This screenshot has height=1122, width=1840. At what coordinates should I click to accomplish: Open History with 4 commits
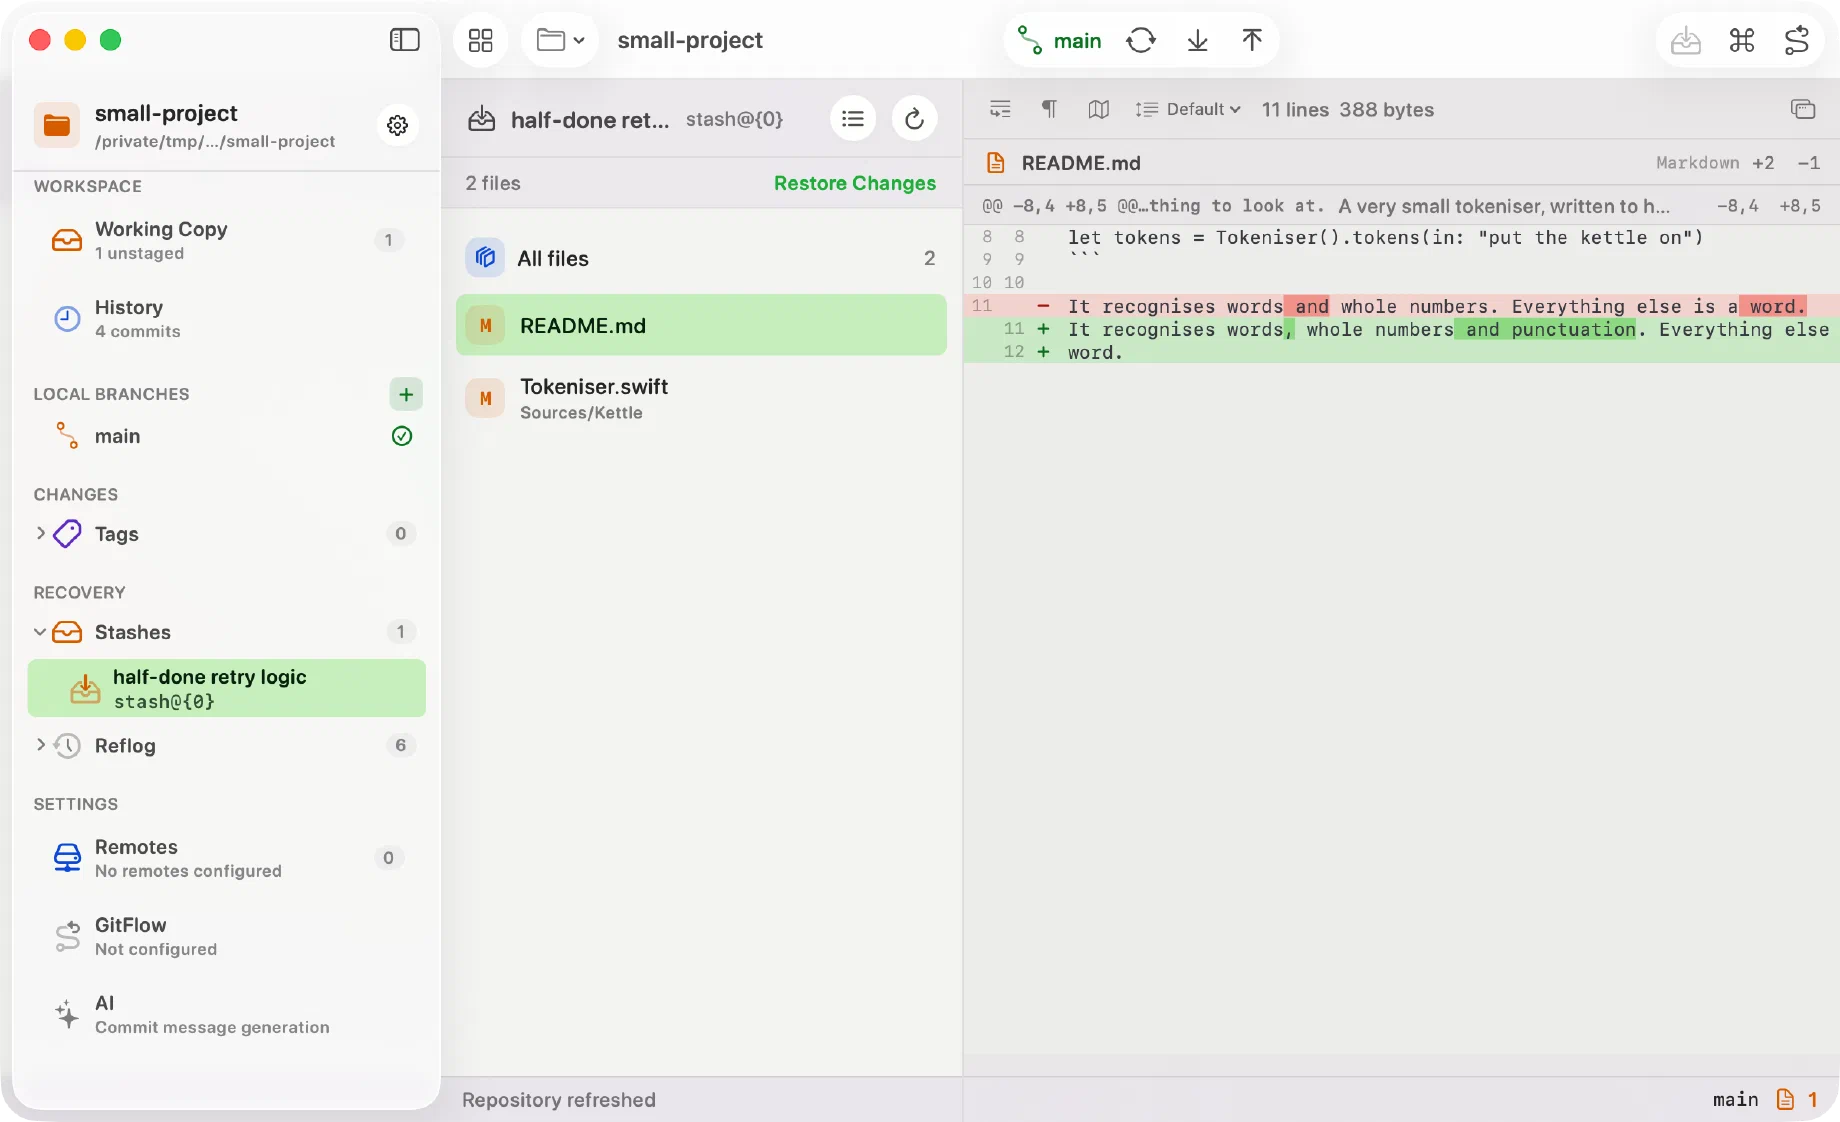tap(226, 318)
